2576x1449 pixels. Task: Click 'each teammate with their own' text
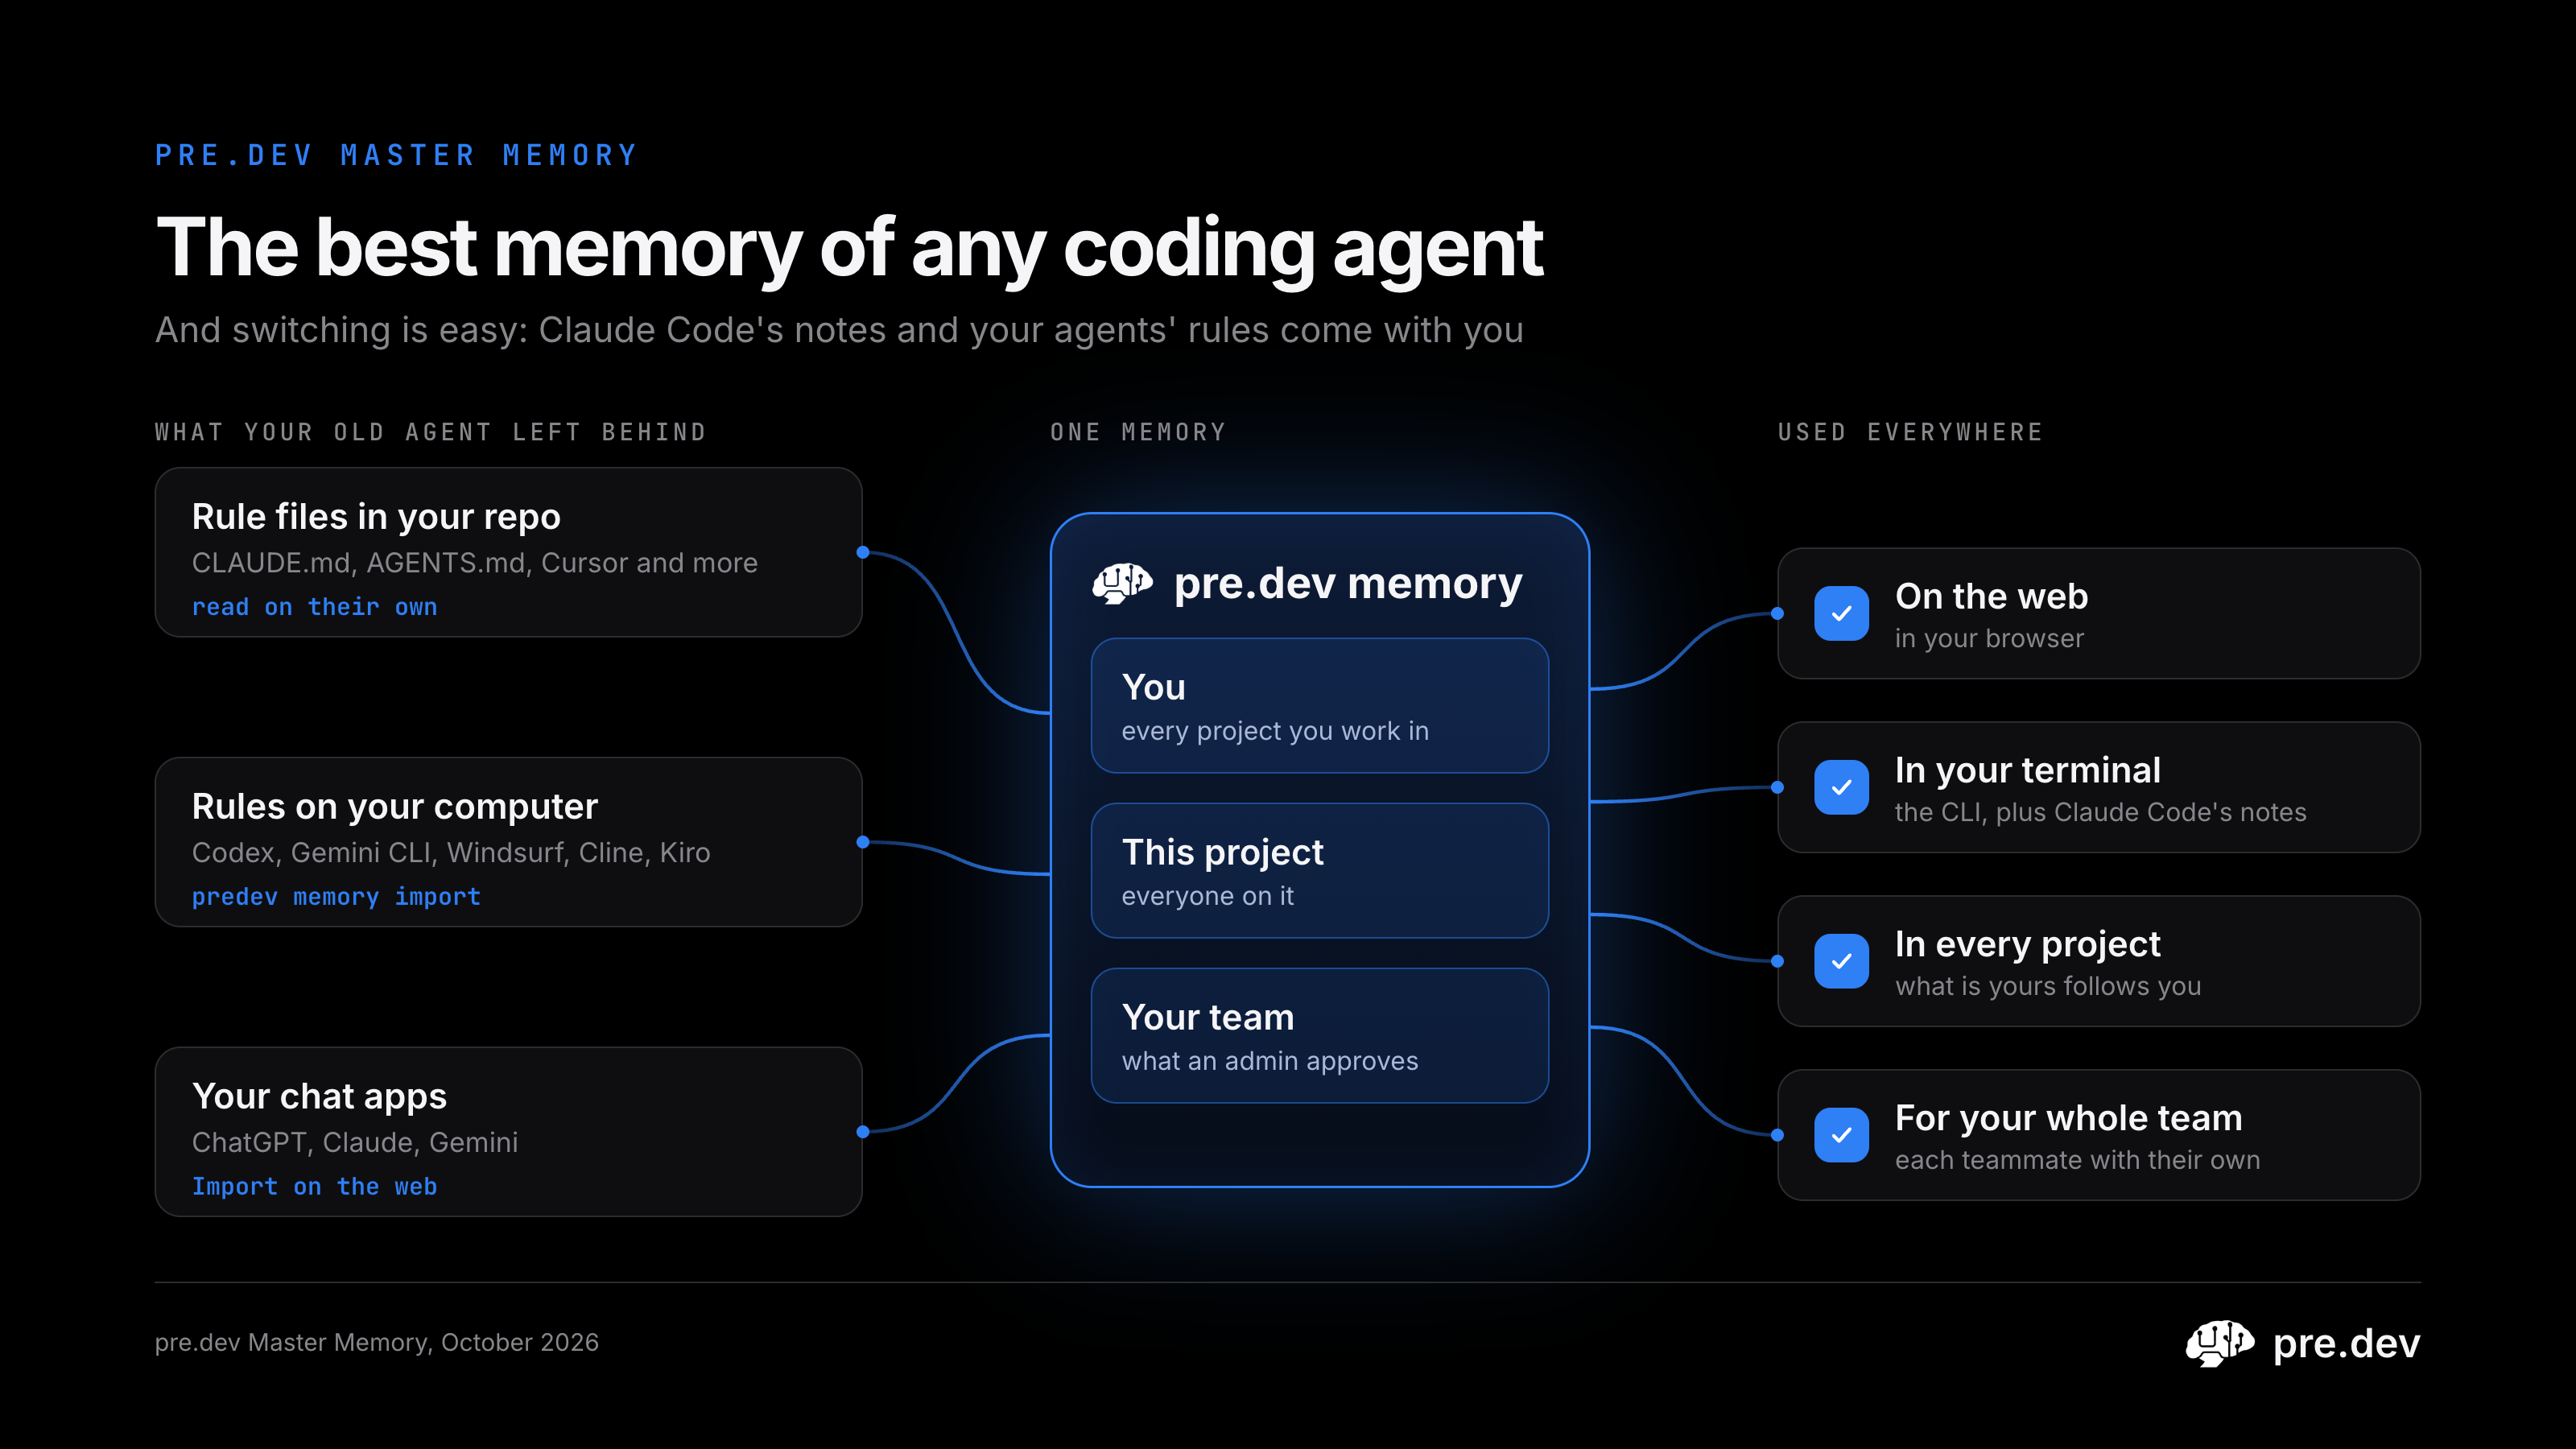2078,1160
